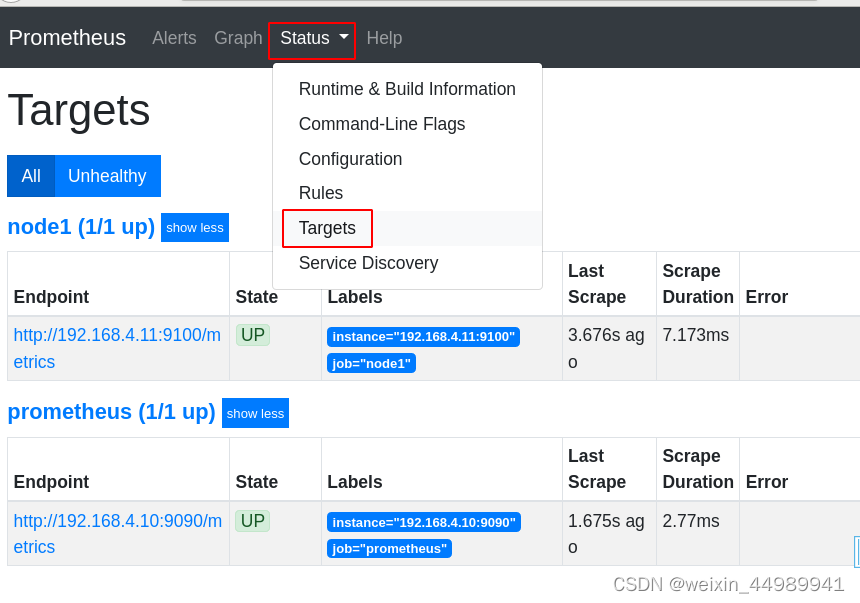860x603 pixels.
Task: Click the UP state badge for node1
Action: click(x=253, y=335)
